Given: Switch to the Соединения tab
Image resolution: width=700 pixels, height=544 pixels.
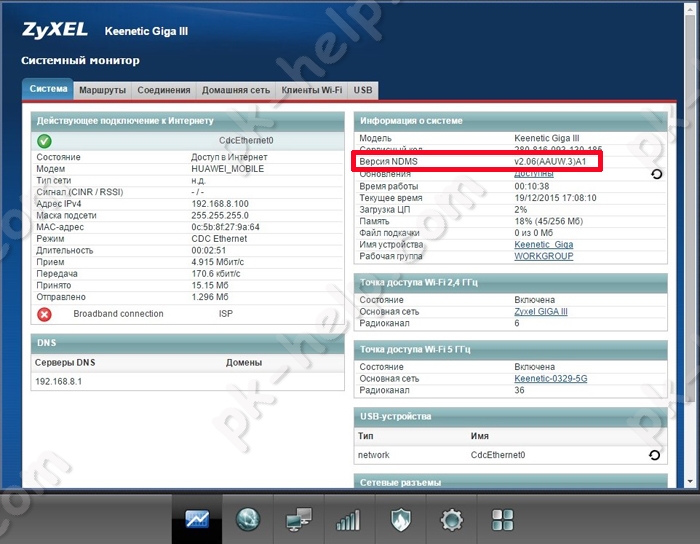Looking at the screenshot, I should click(163, 90).
